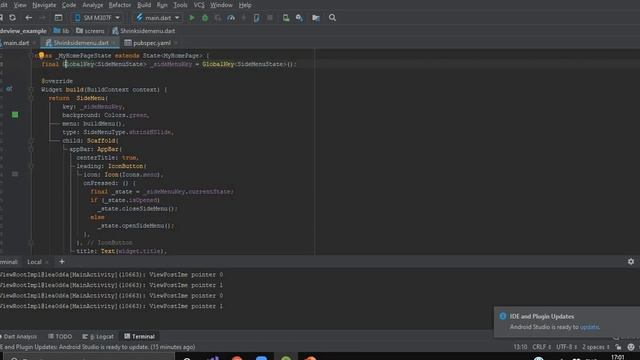Image resolution: width=640 pixels, height=360 pixels.
Task: Open the View menu
Action: (x=20, y=5)
